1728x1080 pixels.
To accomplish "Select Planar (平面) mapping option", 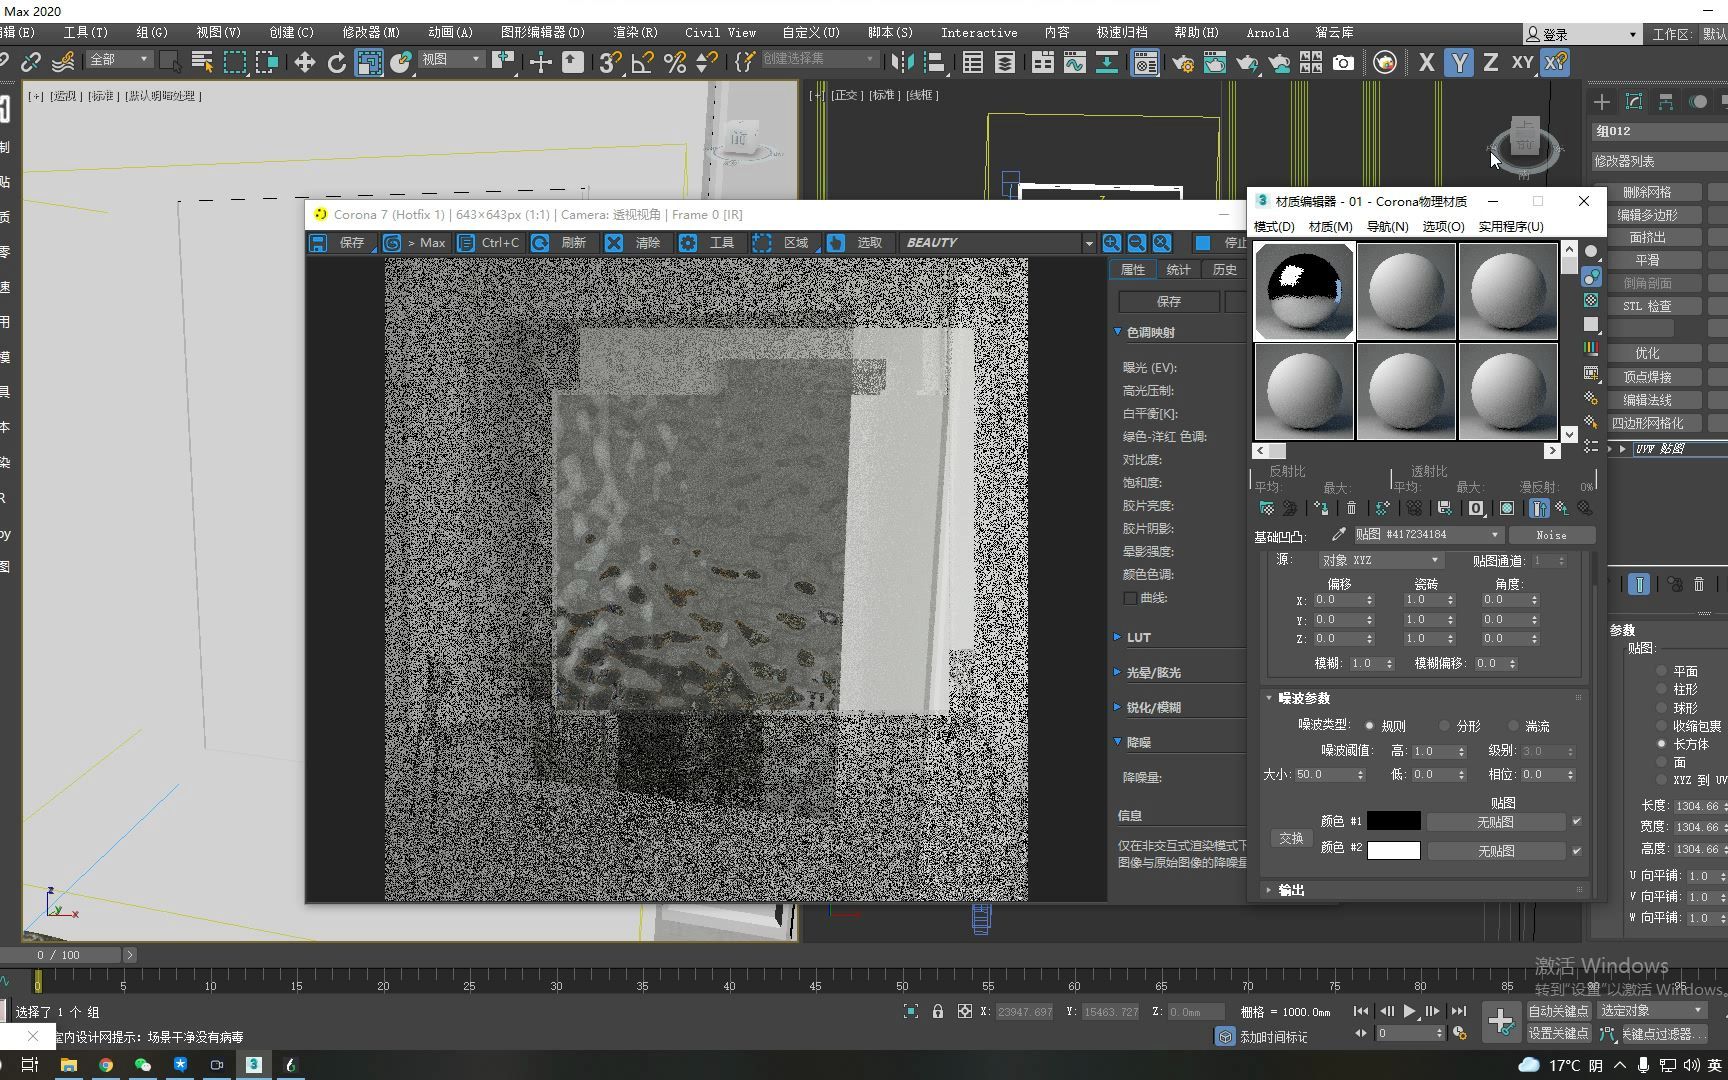I will 1662,671.
